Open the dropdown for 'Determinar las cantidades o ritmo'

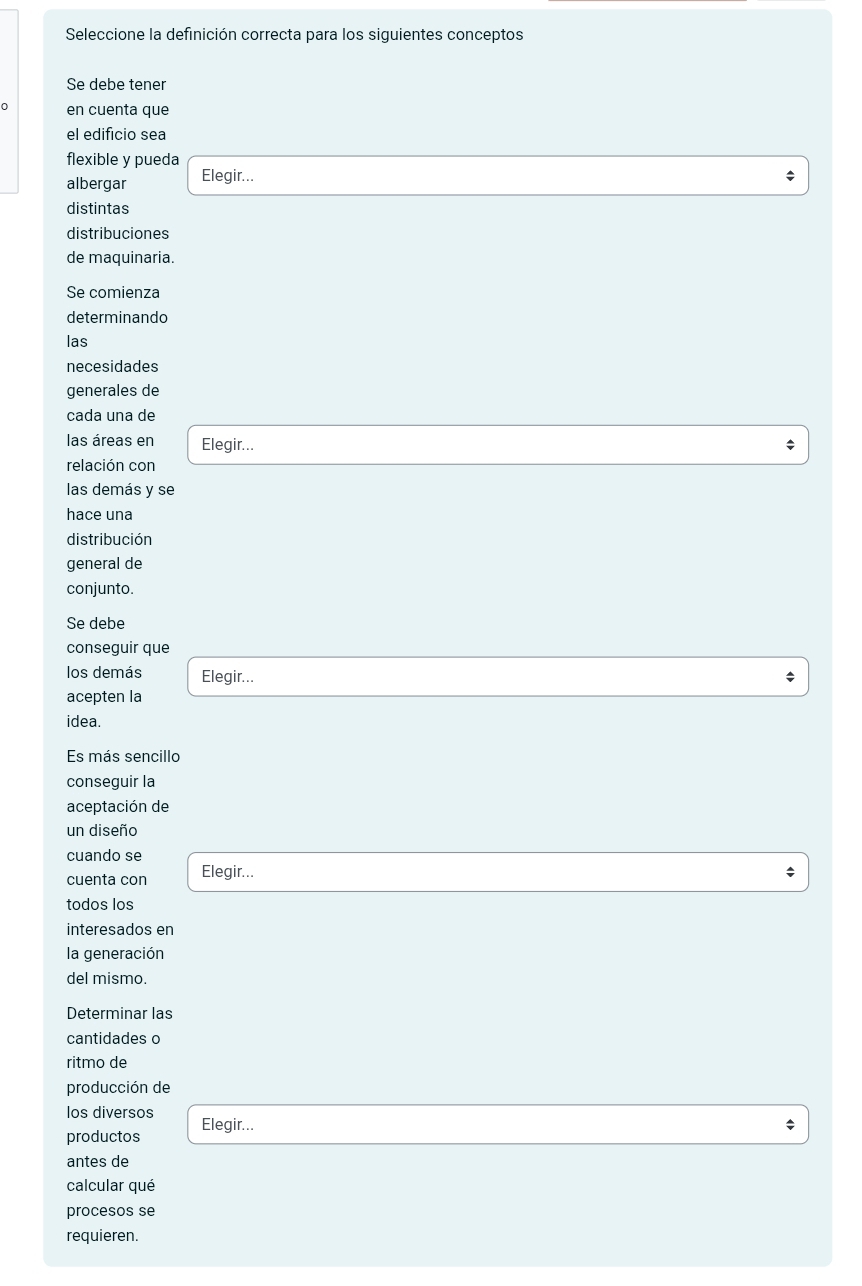498,1125
